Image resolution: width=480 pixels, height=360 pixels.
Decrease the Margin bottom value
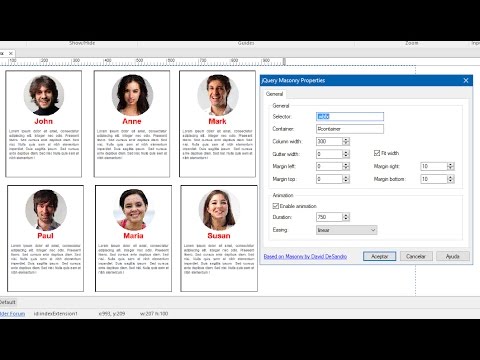pyautogui.click(x=451, y=181)
